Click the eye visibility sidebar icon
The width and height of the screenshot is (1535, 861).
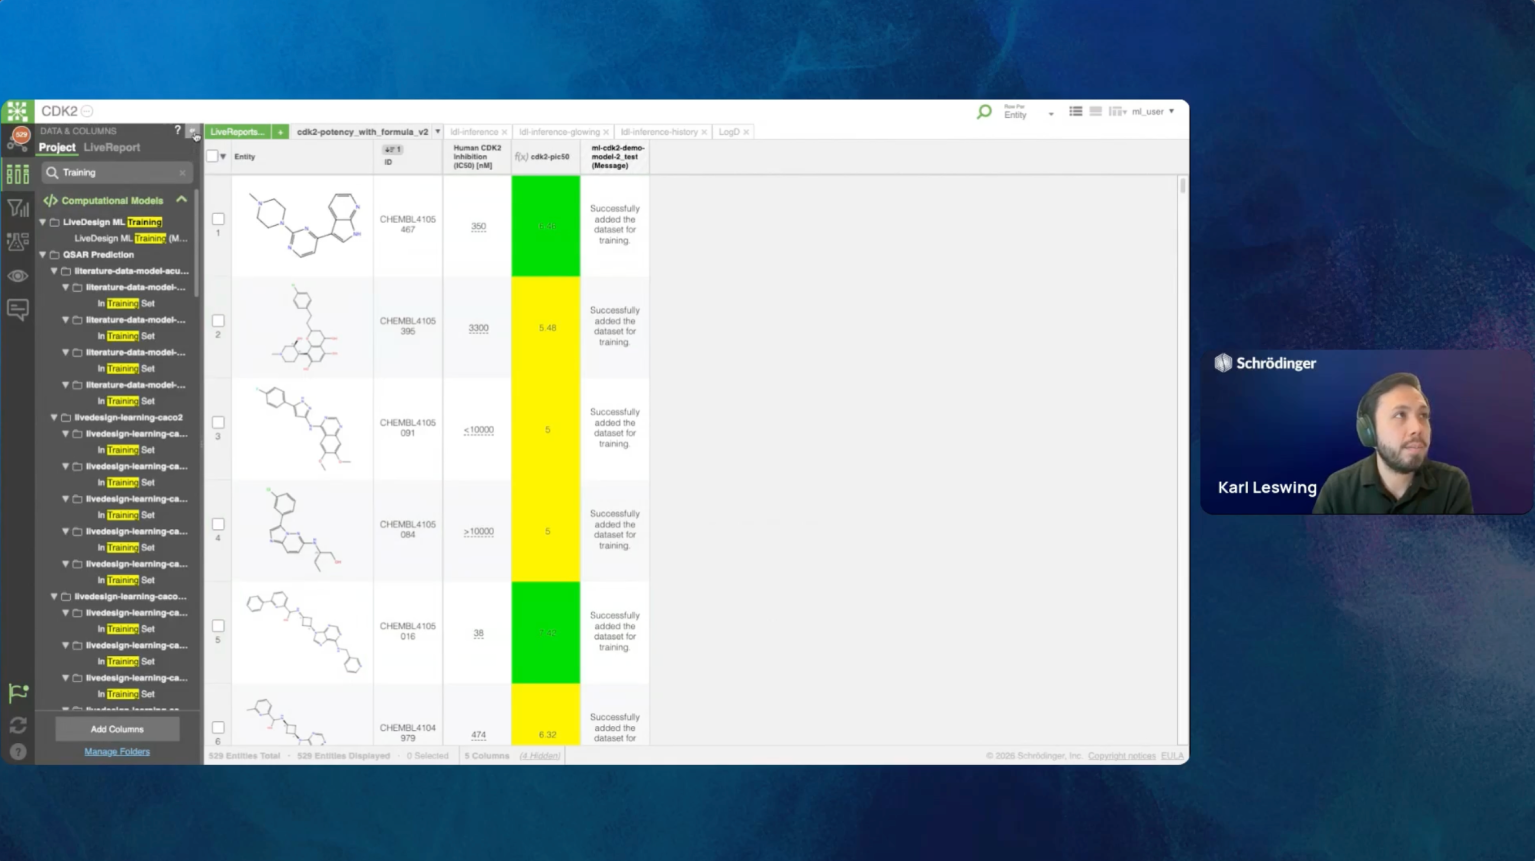[x=18, y=276]
